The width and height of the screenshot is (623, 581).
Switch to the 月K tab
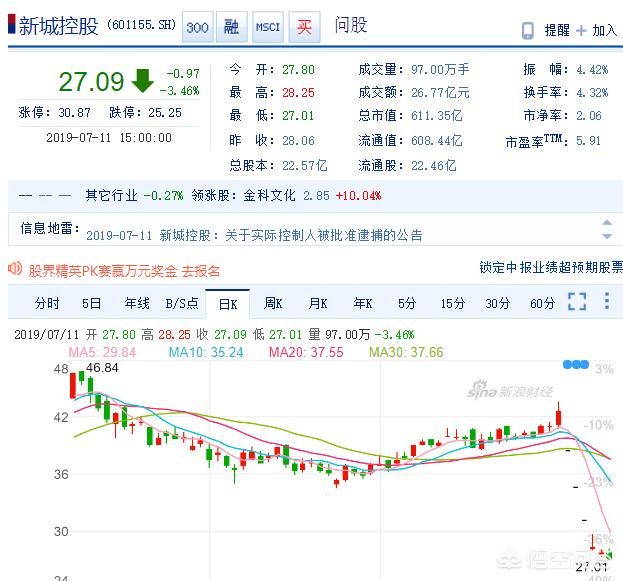tap(318, 304)
